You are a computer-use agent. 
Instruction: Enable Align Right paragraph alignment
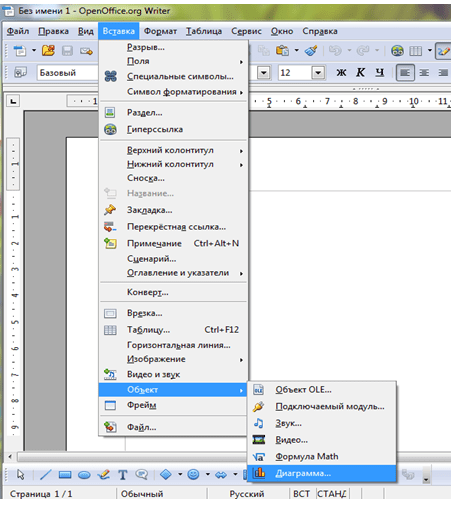[443, 72]
